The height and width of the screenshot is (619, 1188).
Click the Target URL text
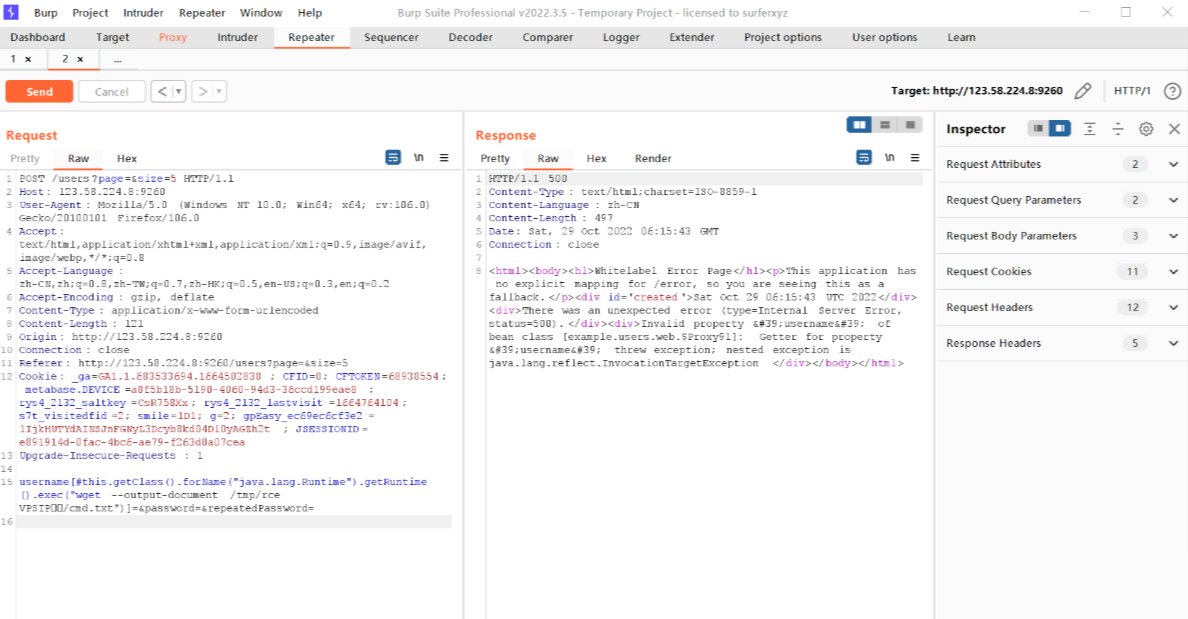(x=977, y=91)
